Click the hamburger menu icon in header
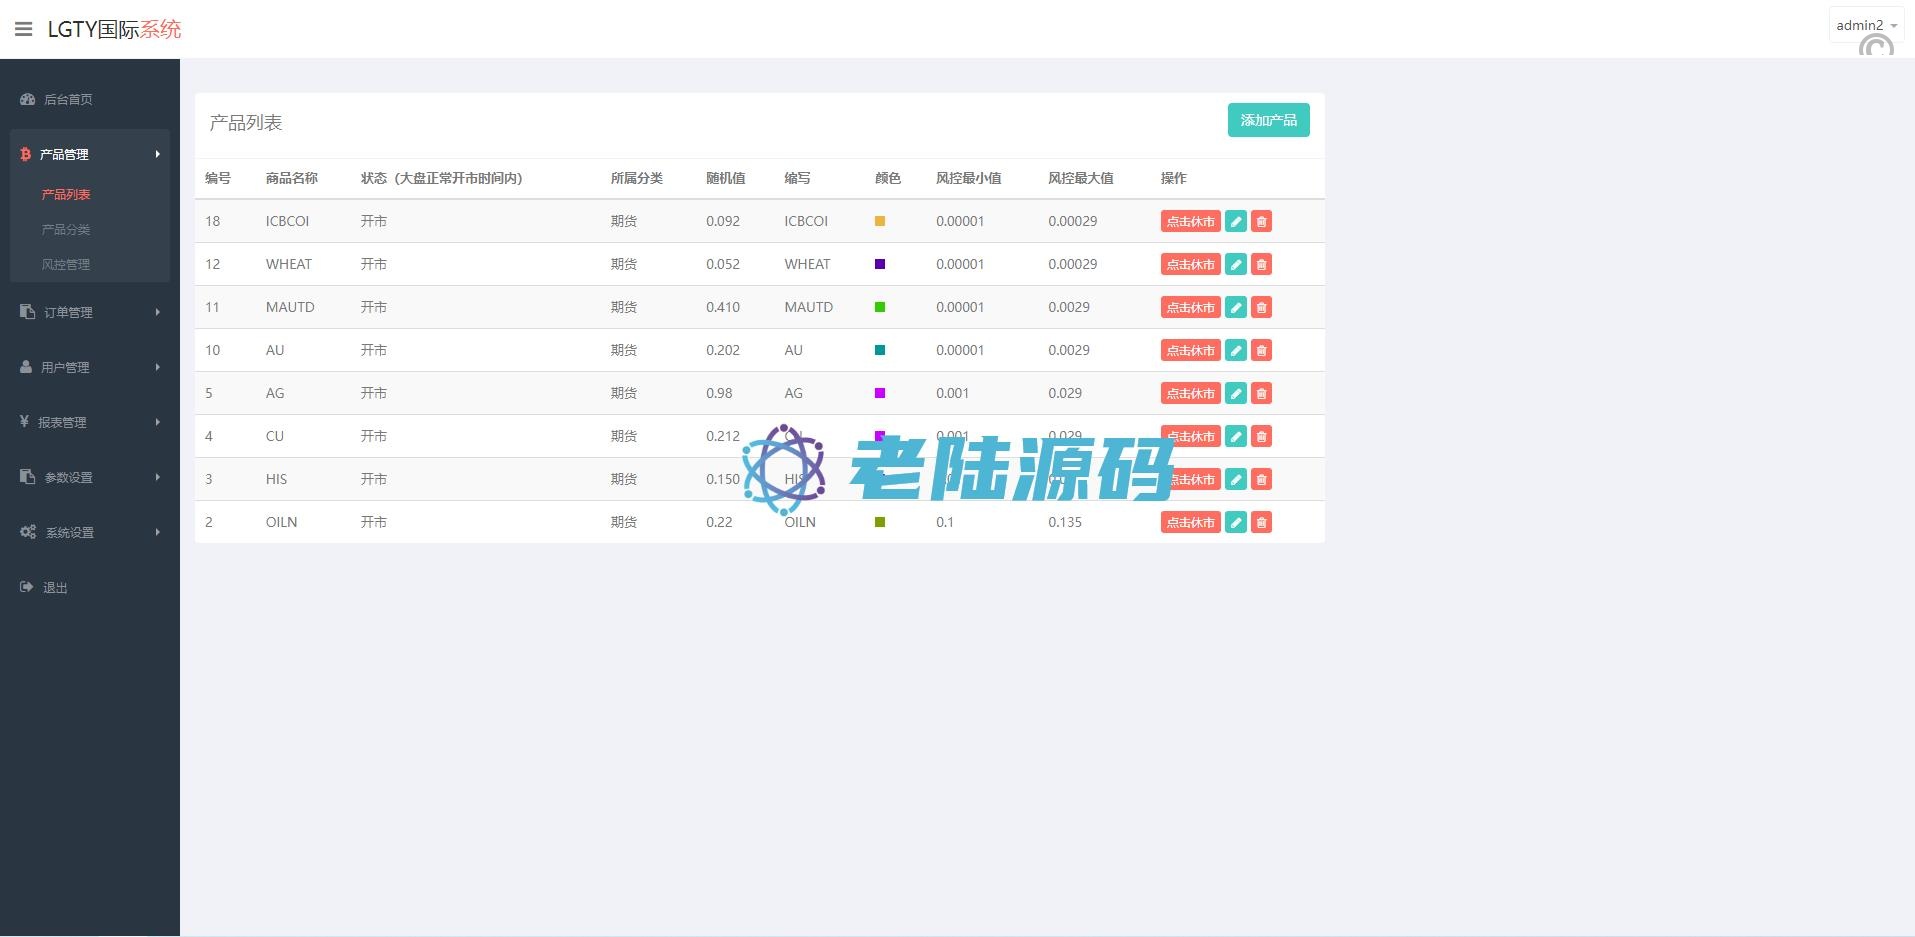This screenshot has width=1915, height=937. click(23, 29)
